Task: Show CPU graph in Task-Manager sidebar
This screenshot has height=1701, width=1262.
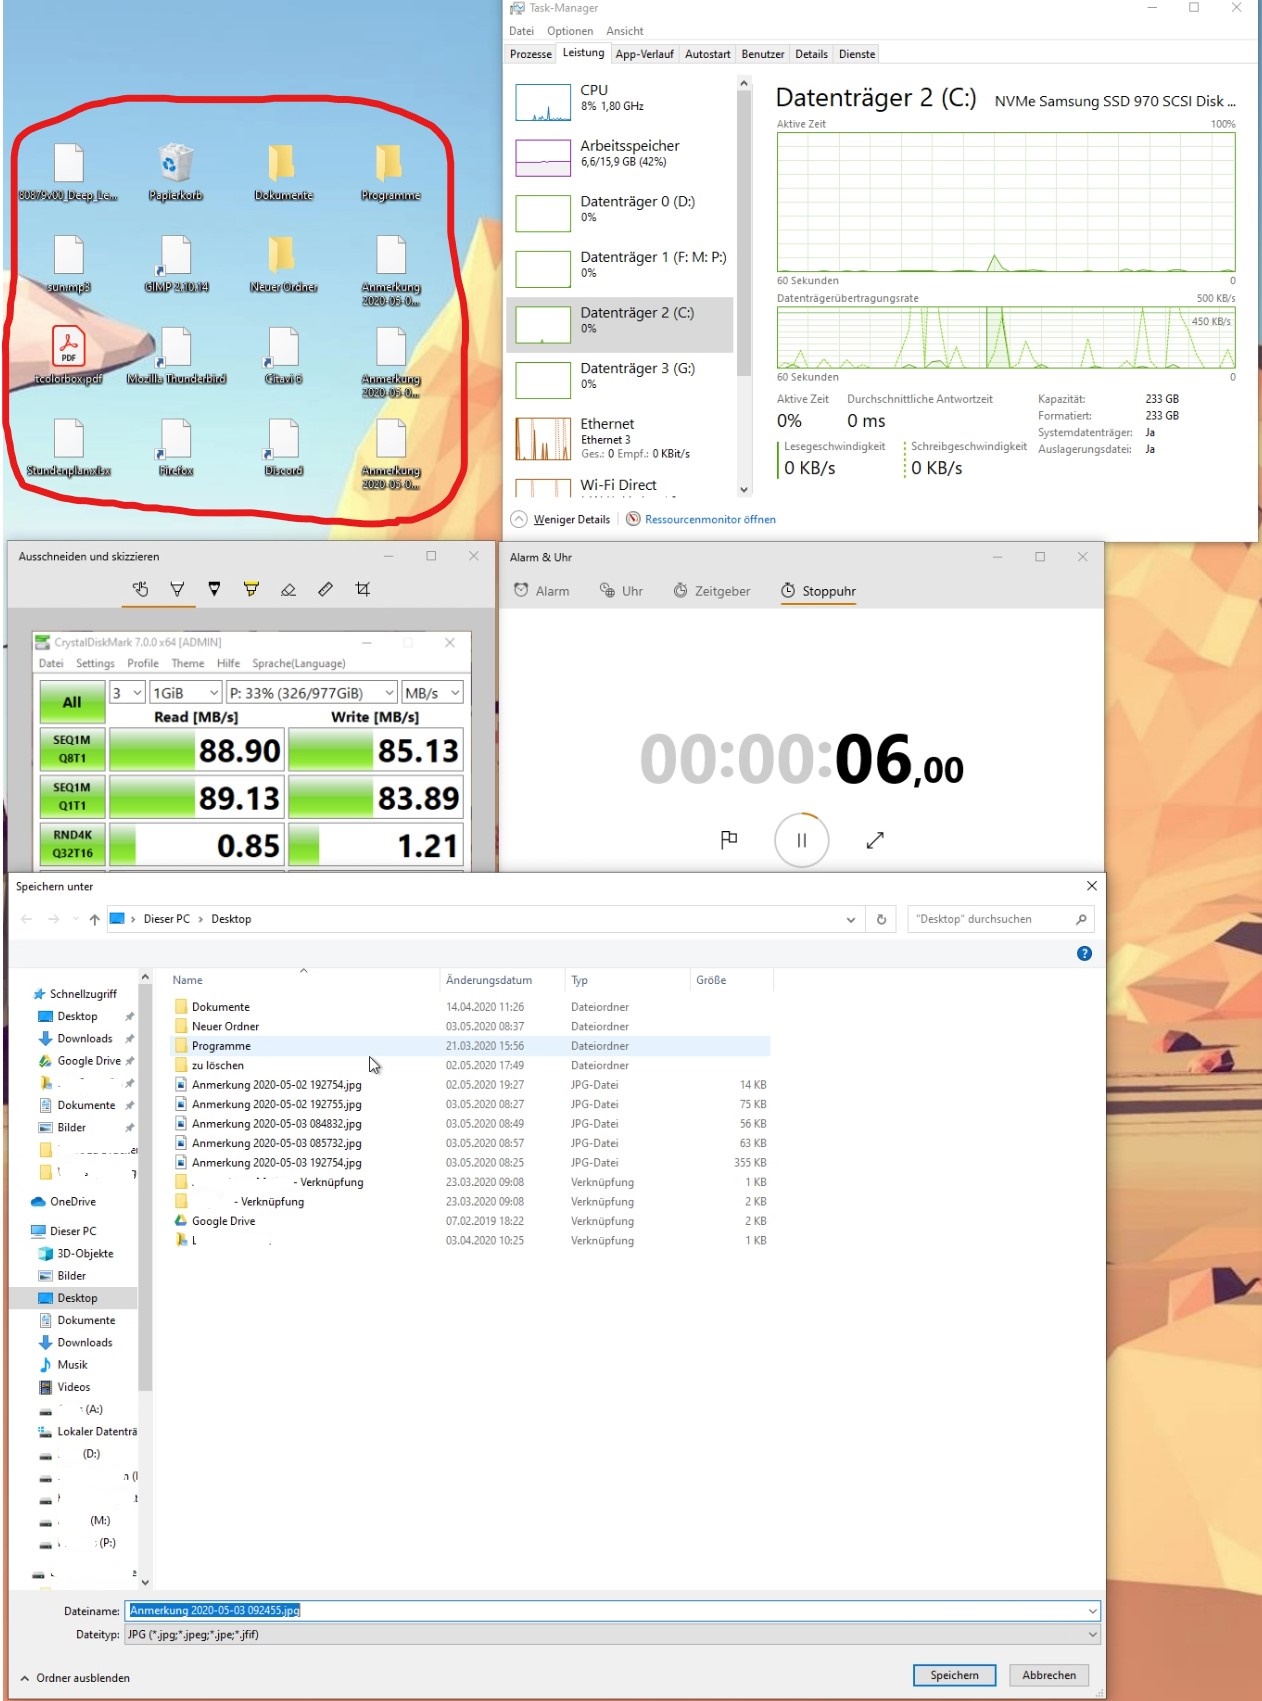Action: [620, 101]
